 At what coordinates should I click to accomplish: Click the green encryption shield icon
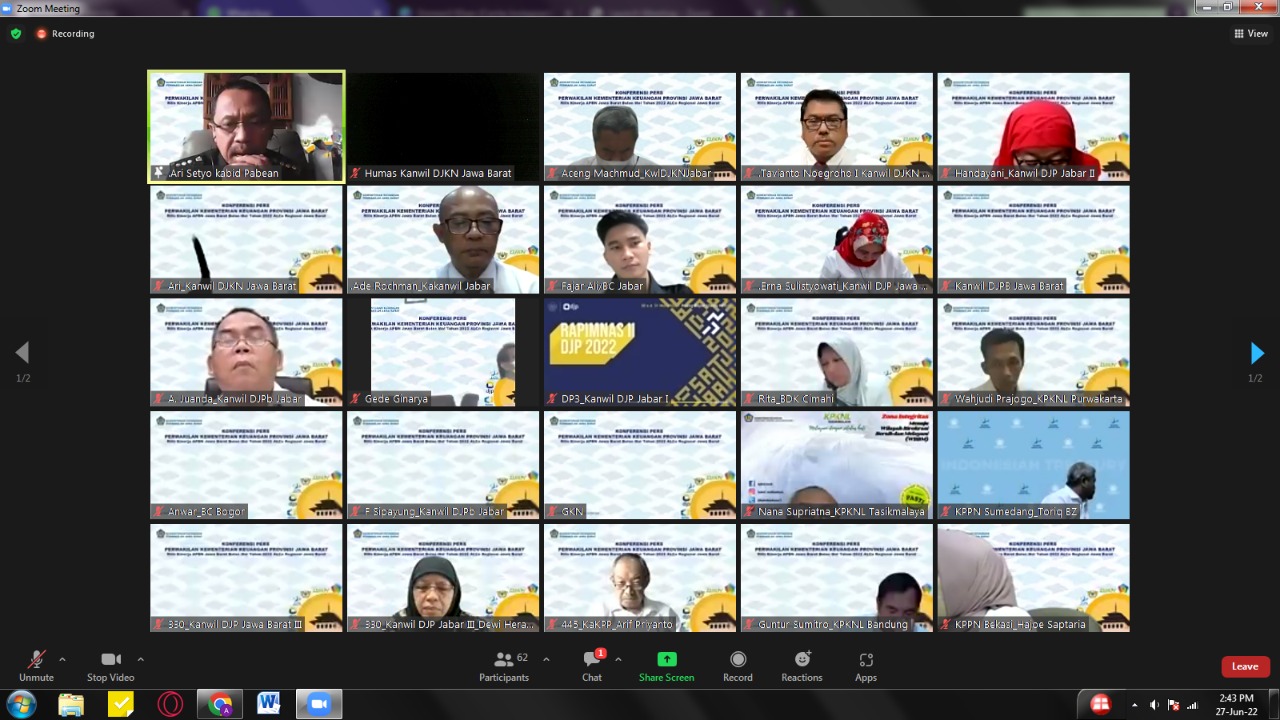click(x=16, y=33)
